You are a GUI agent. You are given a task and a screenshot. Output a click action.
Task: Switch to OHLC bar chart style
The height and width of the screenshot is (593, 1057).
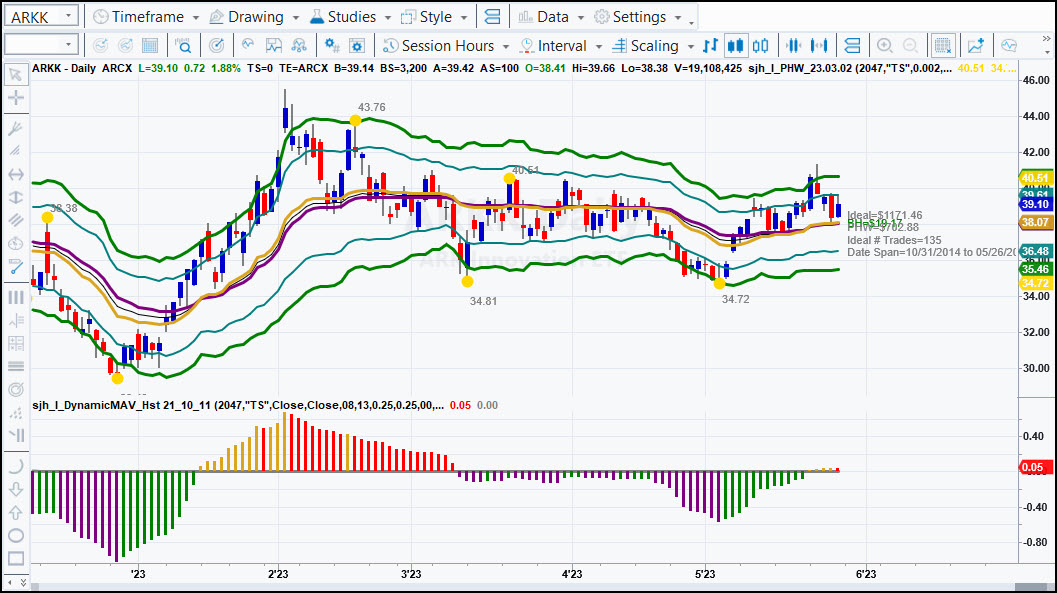[711, 46]
